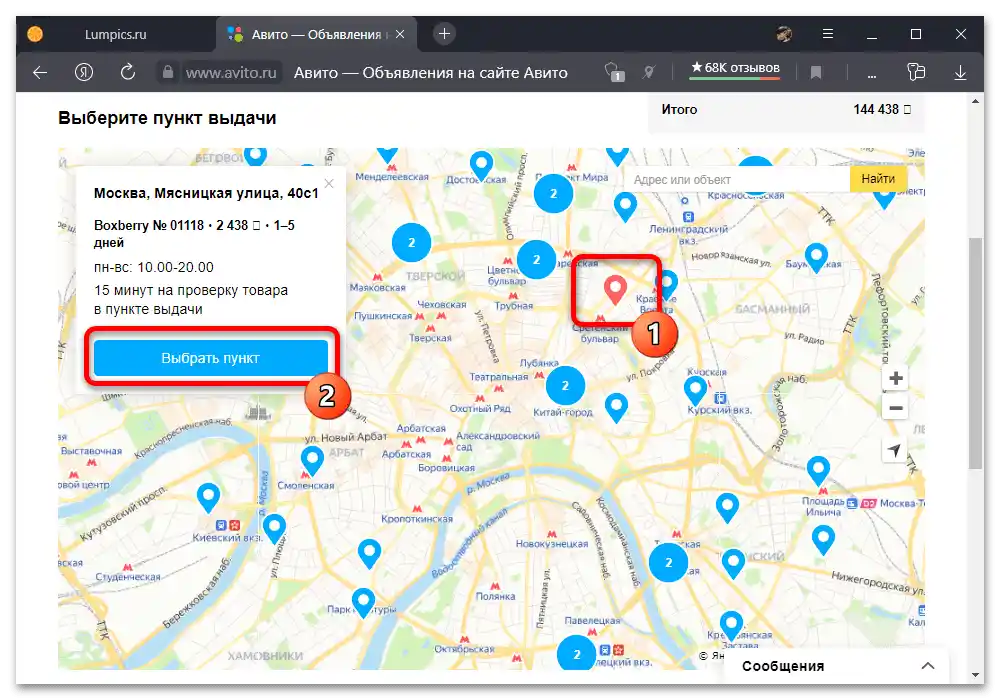Close the Авито — Объявления tab
This screenshot has height=700, width=1000.
point(400,34)
